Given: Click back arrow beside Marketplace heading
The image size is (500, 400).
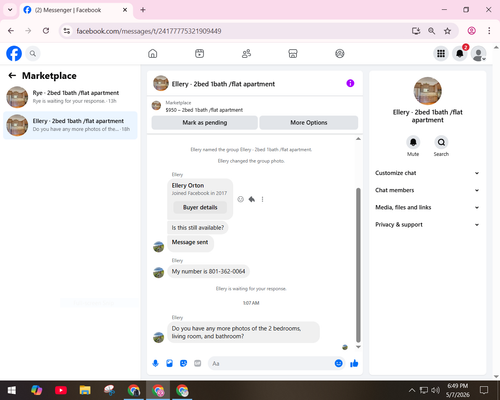Looking at the screenshot, I should pyautogui.click(x=12, y=76).
